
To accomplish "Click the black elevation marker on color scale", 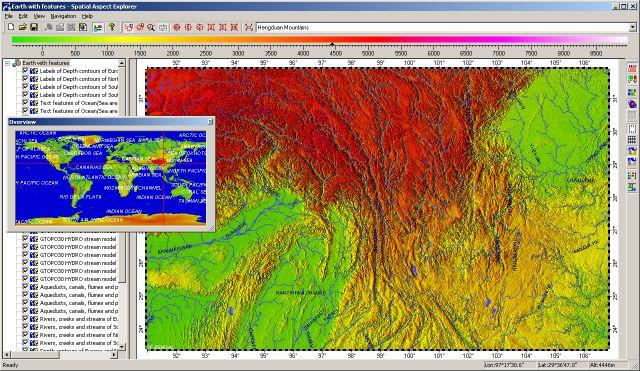I will point(332,44).
